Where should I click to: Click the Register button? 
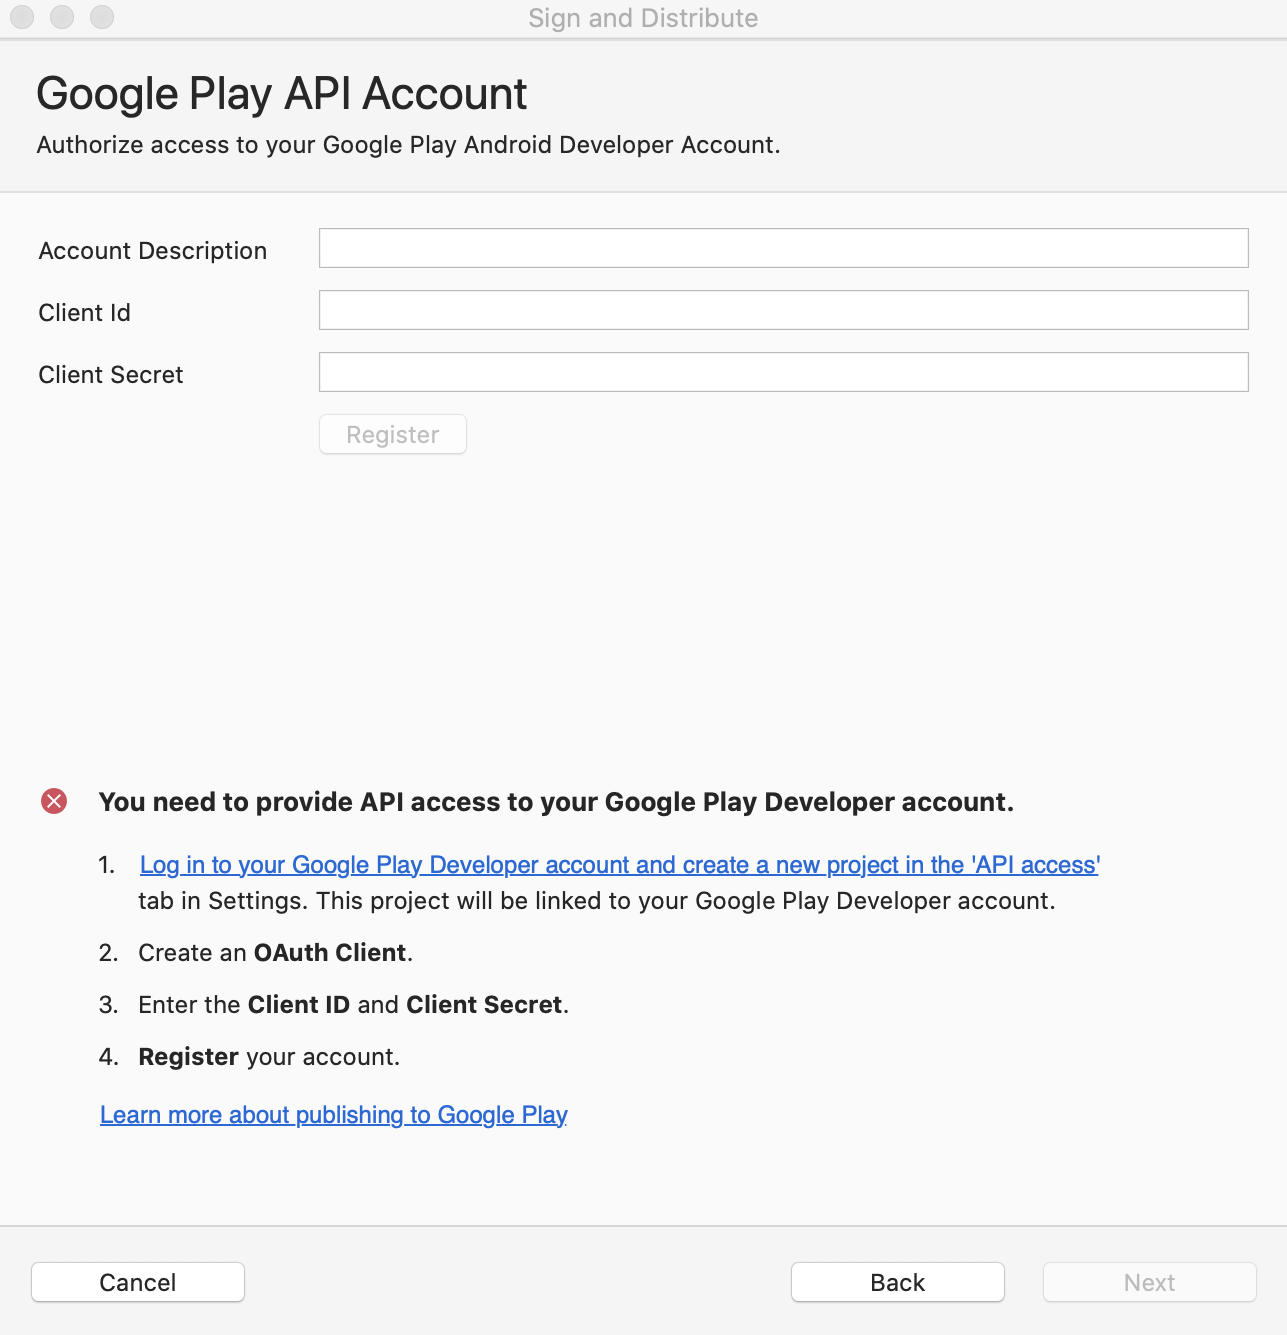tap(393, 434)
